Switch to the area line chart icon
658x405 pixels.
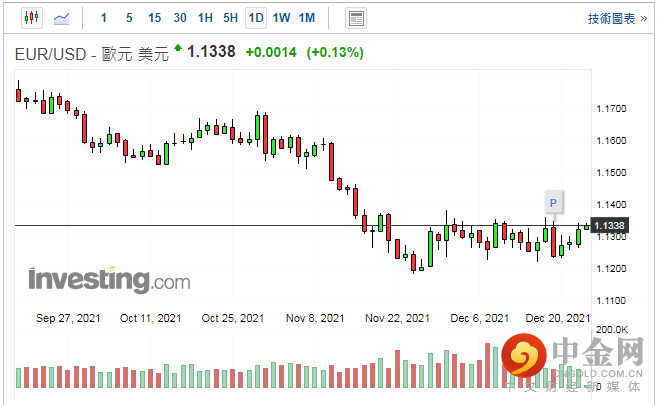61,18
